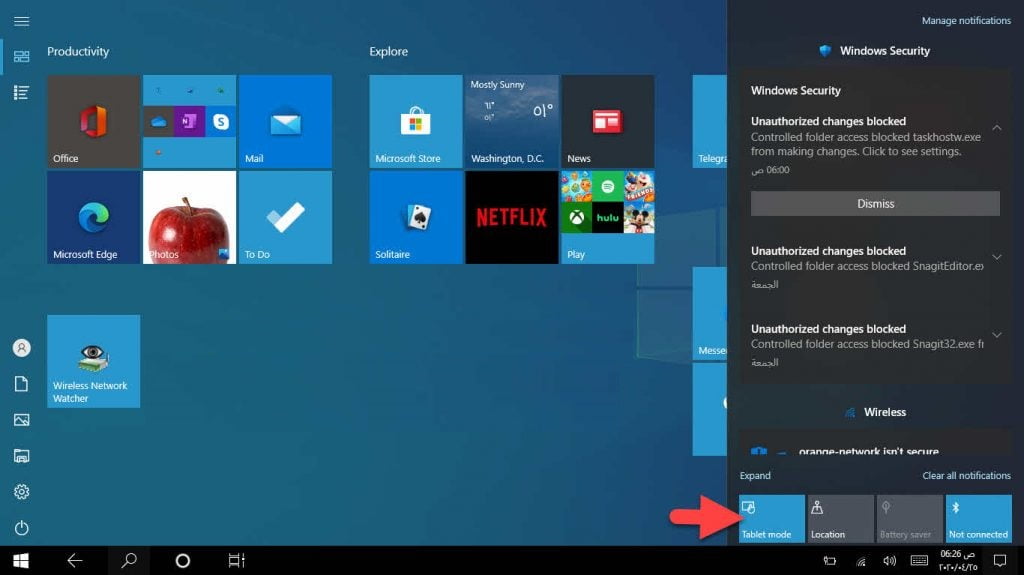The width and height of the screenshot is (1024, 575).
Task: Open Task View on taskbar
Action: pos(236,561)
